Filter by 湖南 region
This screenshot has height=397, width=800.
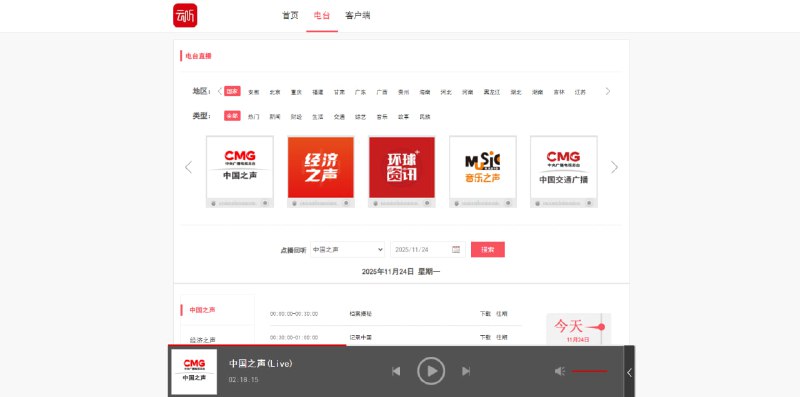538,92
